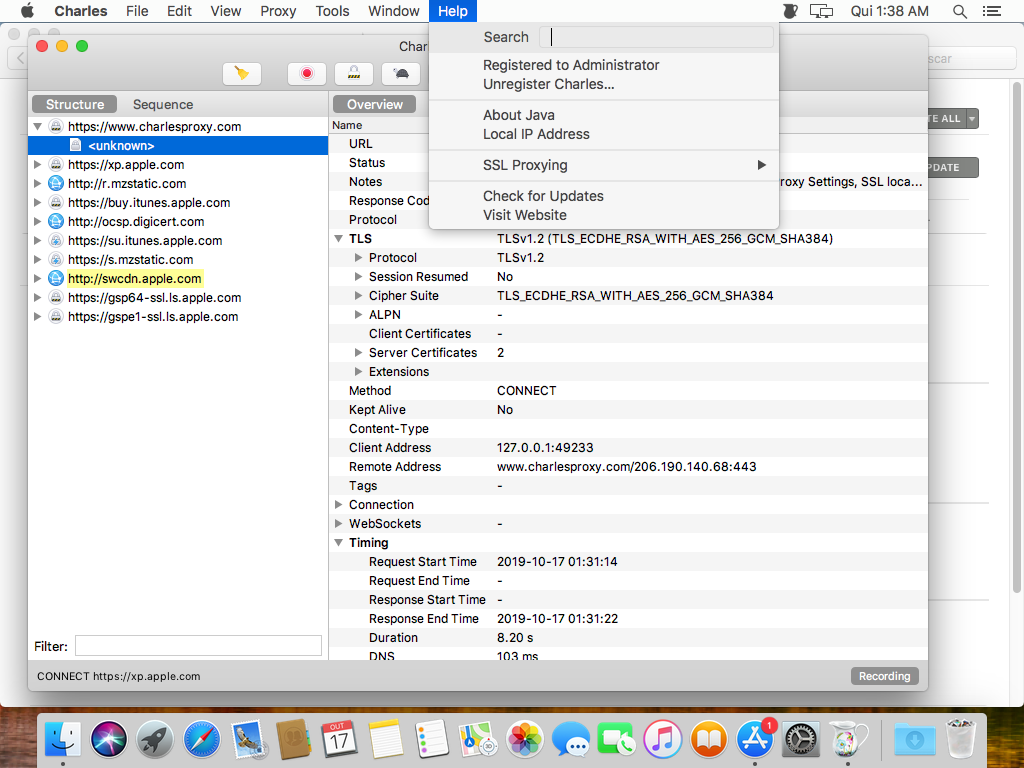Switch to the Sequence tab
Screen dimensions: 1024x768
(163, 104)
